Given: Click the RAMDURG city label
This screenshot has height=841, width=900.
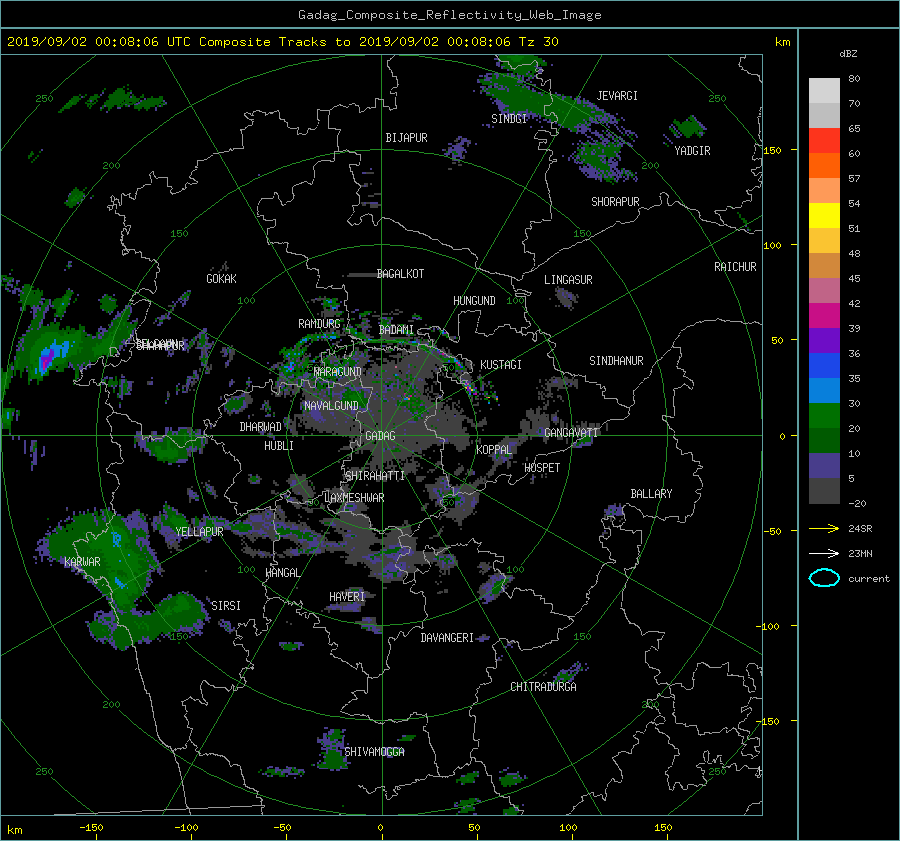Looking at the screenshot, I should (319, 324).
